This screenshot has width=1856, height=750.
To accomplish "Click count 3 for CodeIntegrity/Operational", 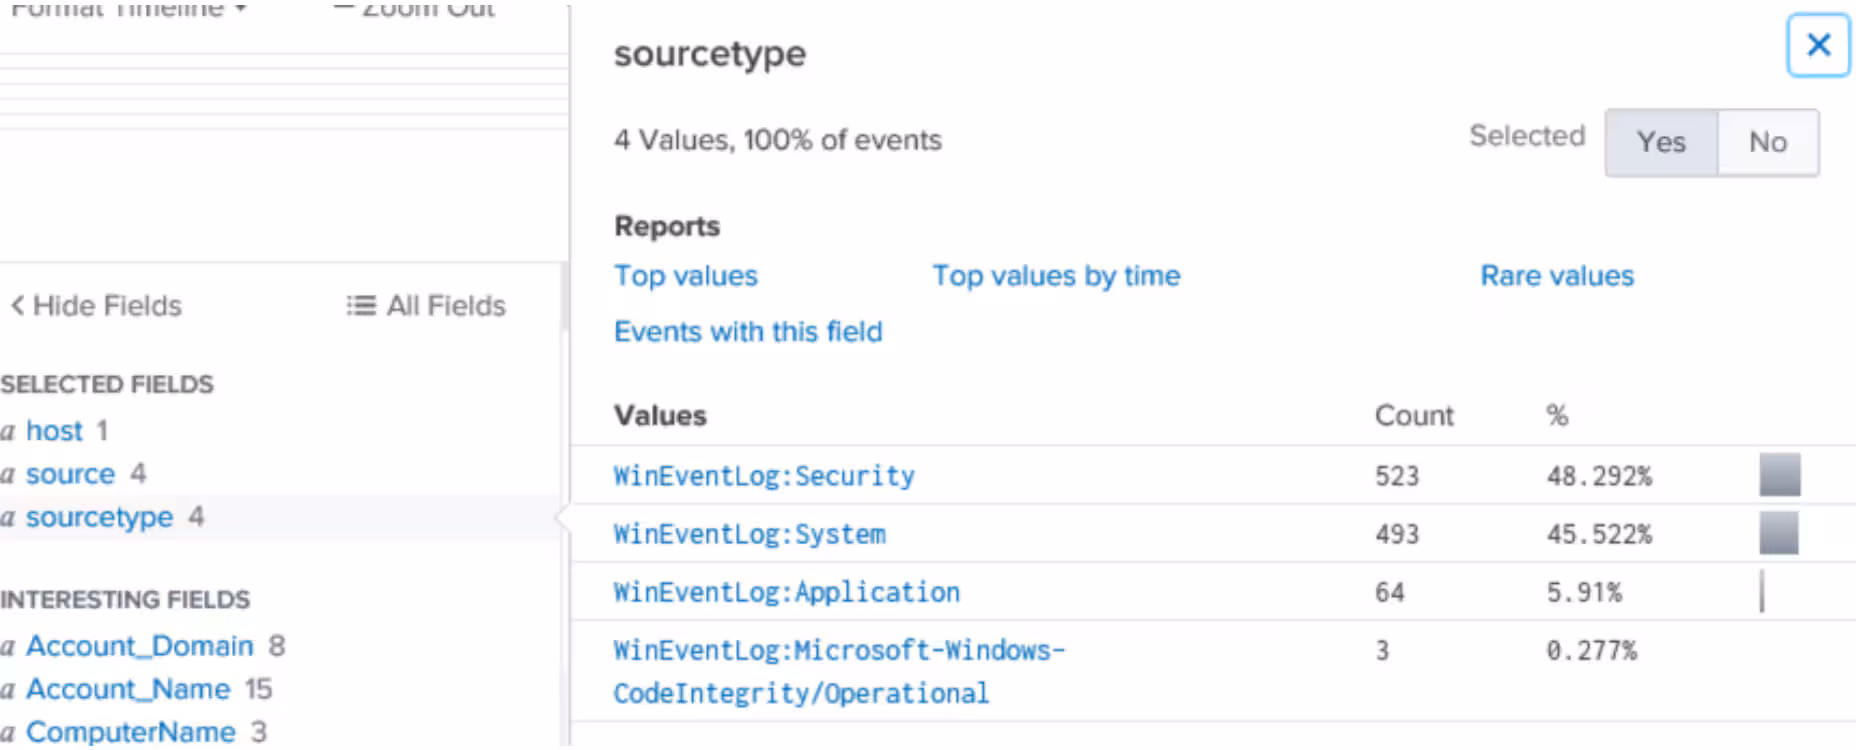I will (x=1382, y=650).
